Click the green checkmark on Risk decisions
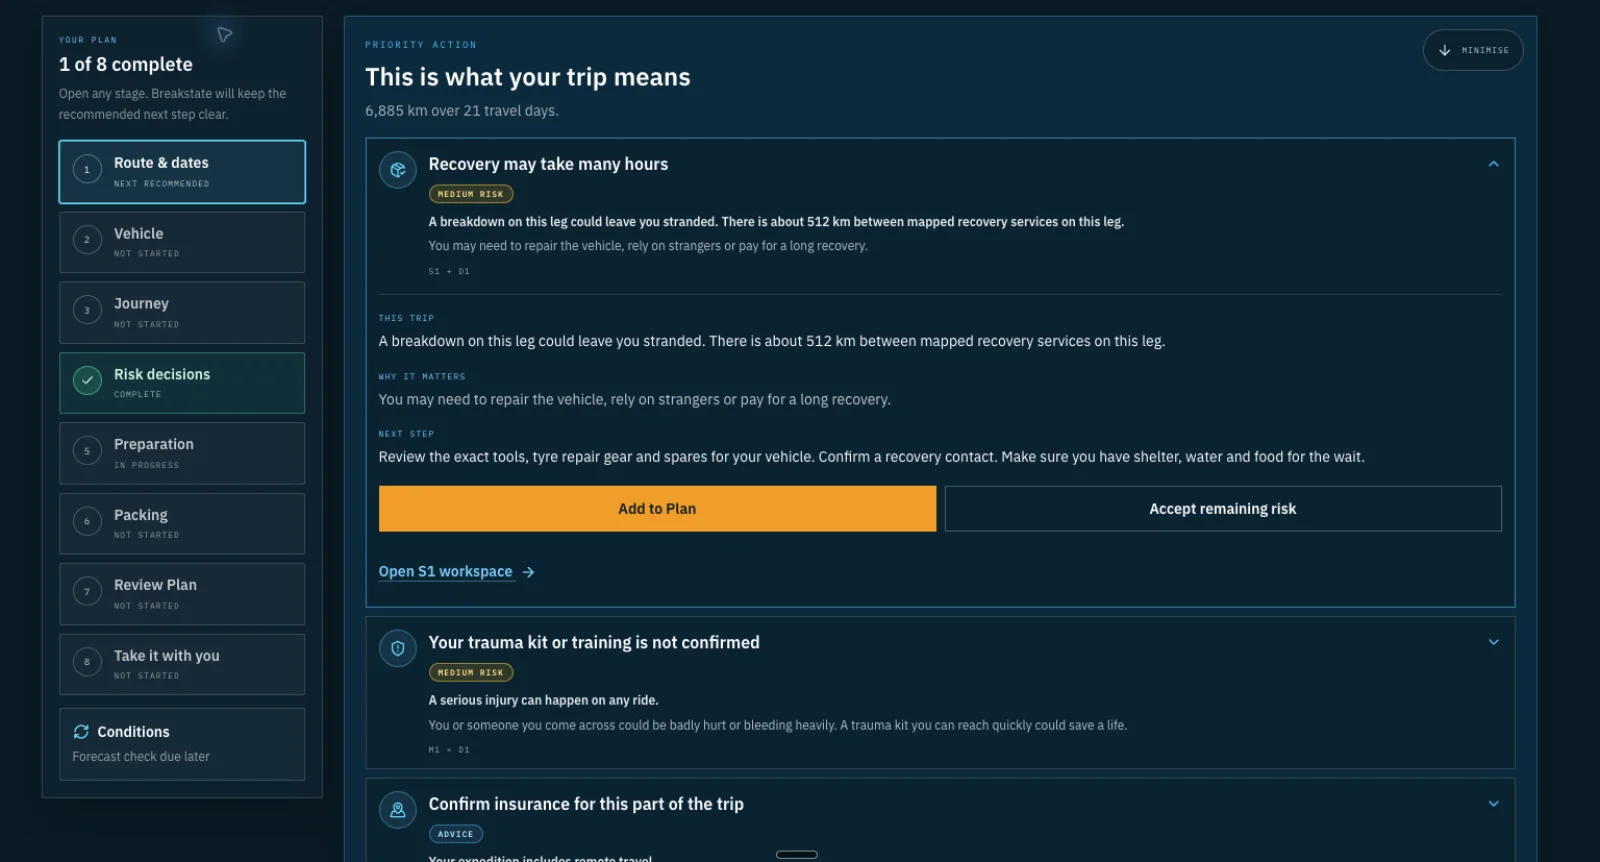The image size is (1600, 862). coord(87,380)
